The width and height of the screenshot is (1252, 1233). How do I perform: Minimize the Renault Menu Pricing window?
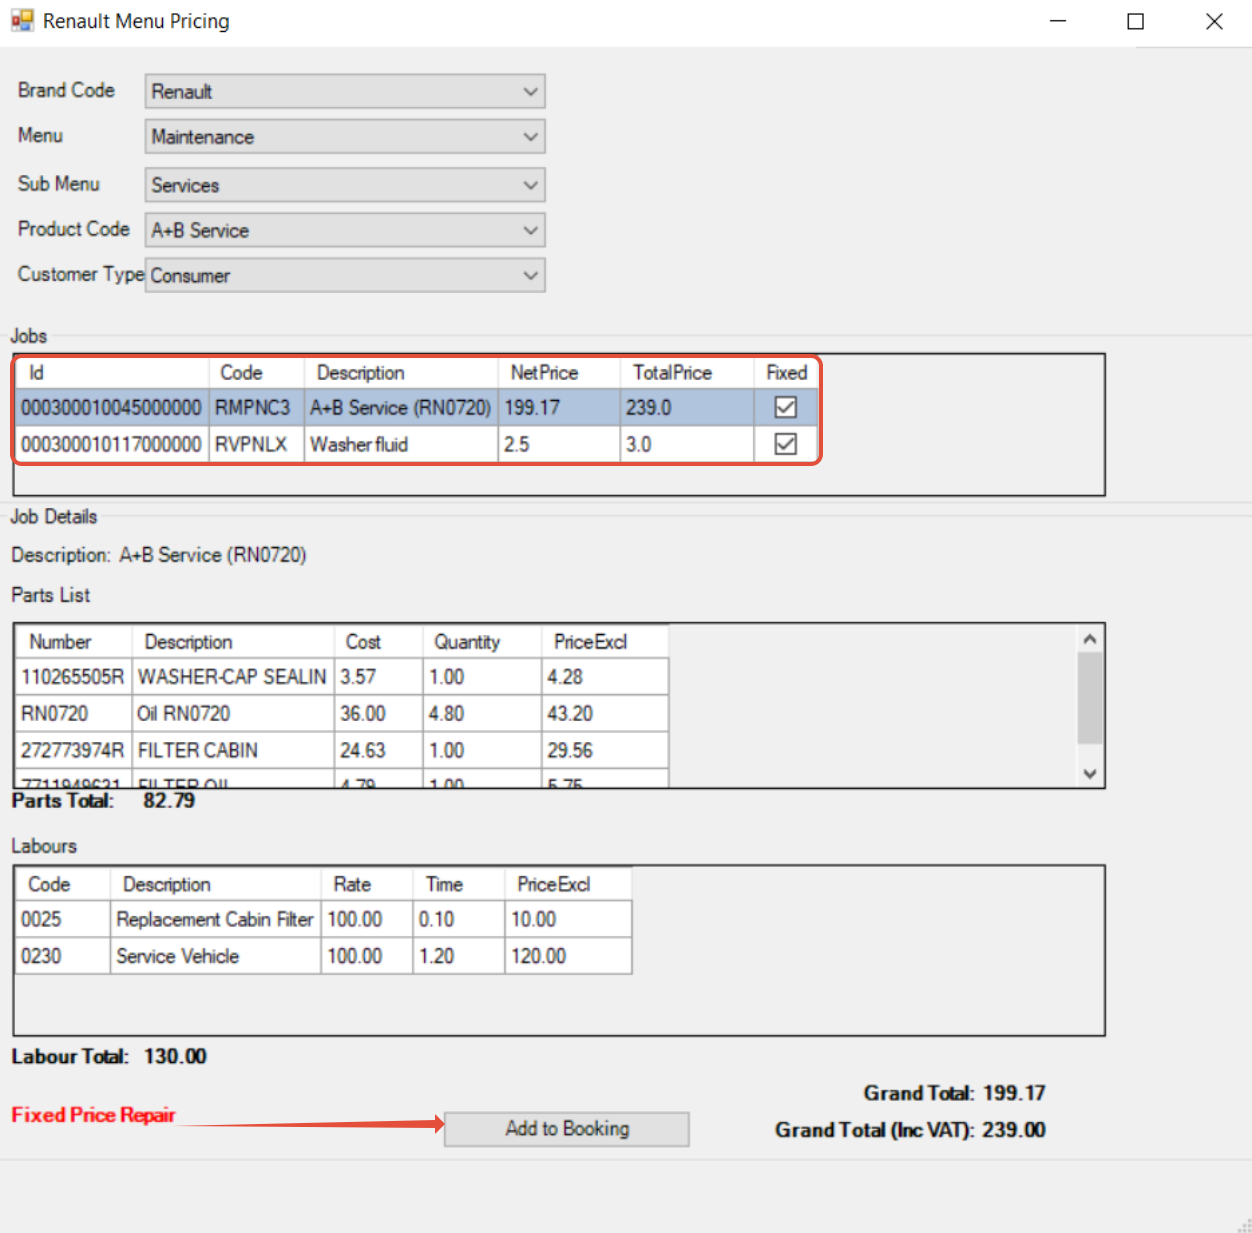pos(1058,21)
